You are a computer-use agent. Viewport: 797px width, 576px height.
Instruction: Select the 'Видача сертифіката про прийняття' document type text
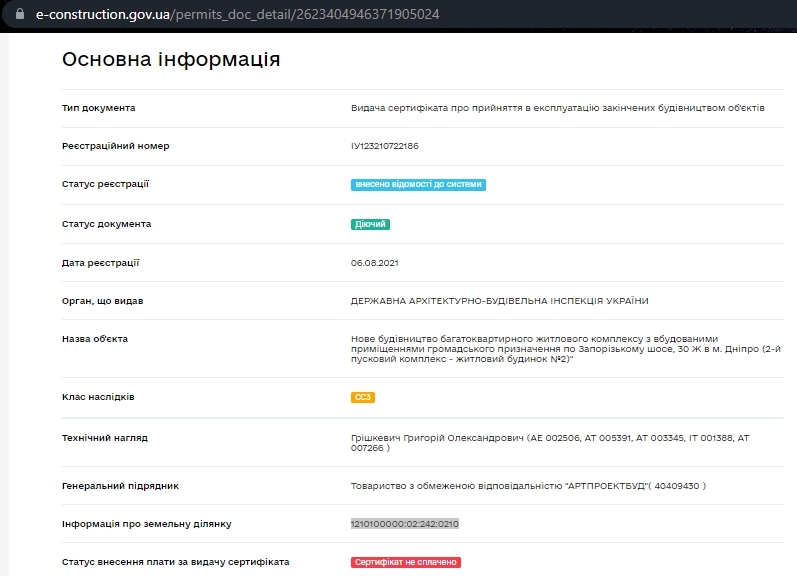(x=558, y=108)
